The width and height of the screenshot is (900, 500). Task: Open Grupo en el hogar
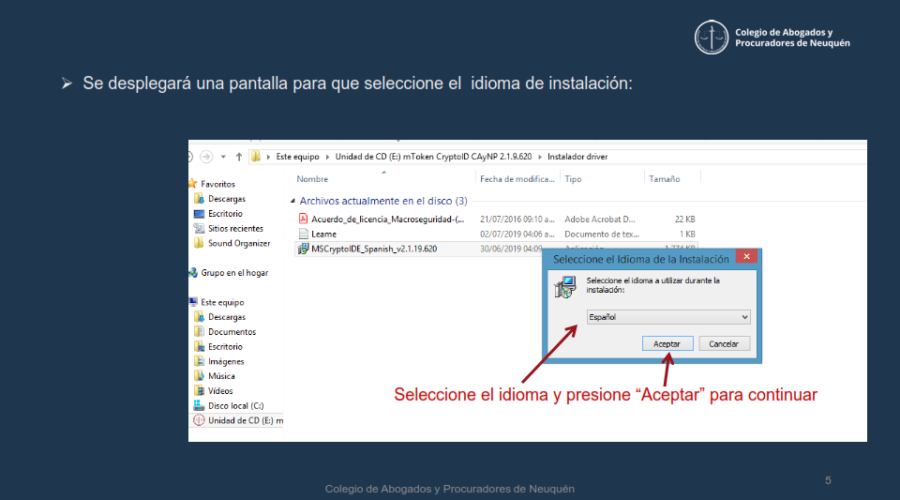coord(234,273)
